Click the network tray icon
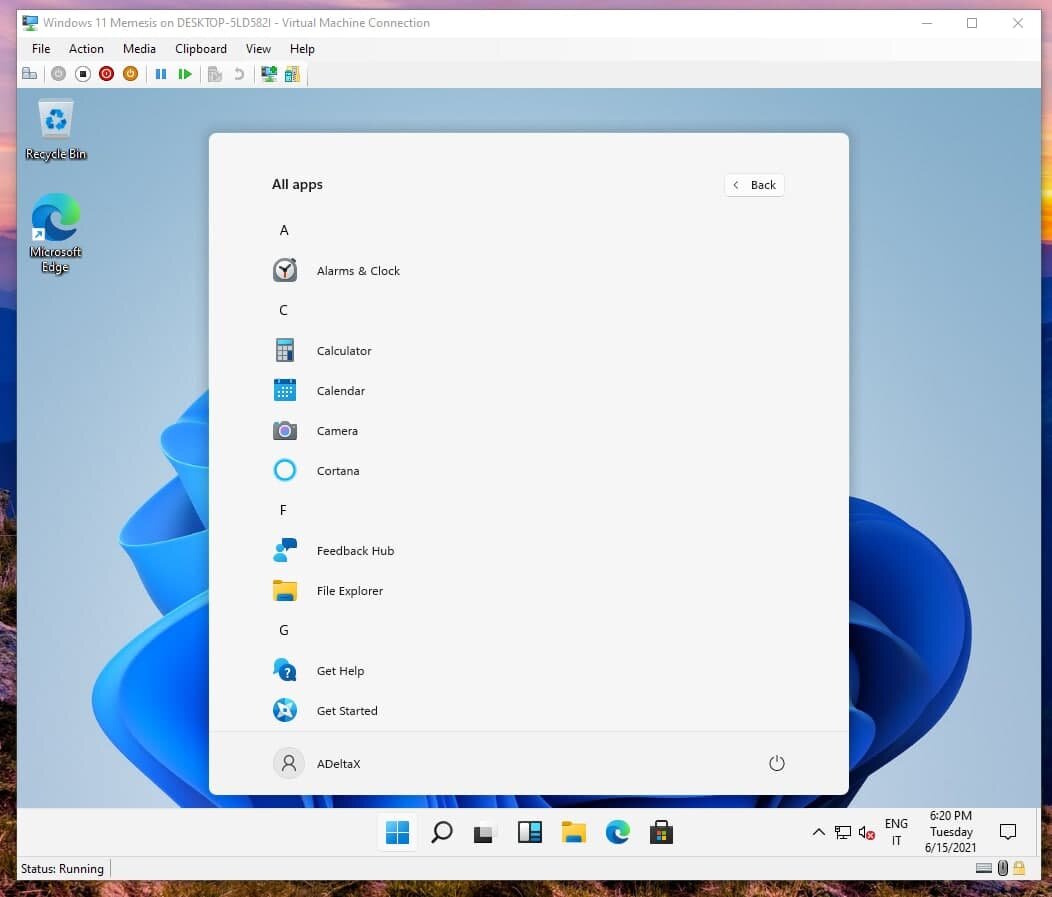Image resolution: width=1052 pixels, height=897 pixels. 843,833
